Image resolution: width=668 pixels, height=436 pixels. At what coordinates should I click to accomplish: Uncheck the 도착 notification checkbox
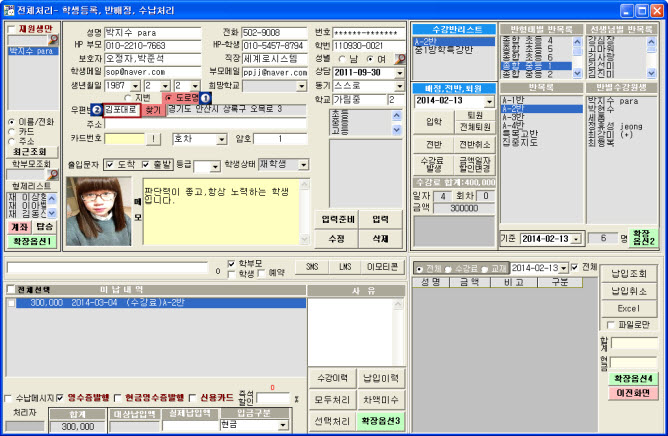click(x=110, y=165)
